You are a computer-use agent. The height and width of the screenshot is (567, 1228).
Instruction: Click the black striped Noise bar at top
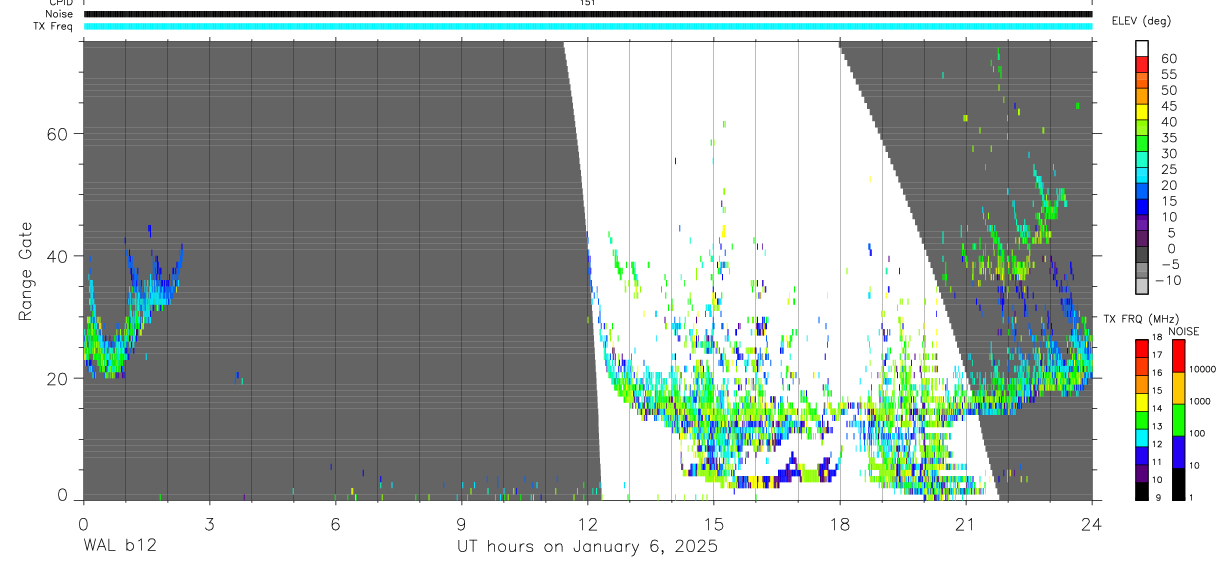point(588,14)
